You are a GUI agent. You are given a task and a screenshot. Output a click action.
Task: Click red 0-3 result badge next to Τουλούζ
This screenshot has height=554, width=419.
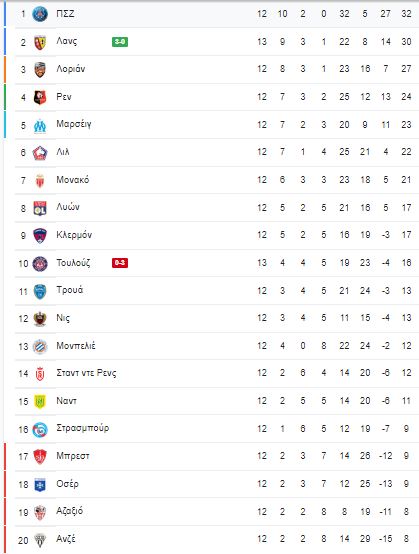point(120,263)
